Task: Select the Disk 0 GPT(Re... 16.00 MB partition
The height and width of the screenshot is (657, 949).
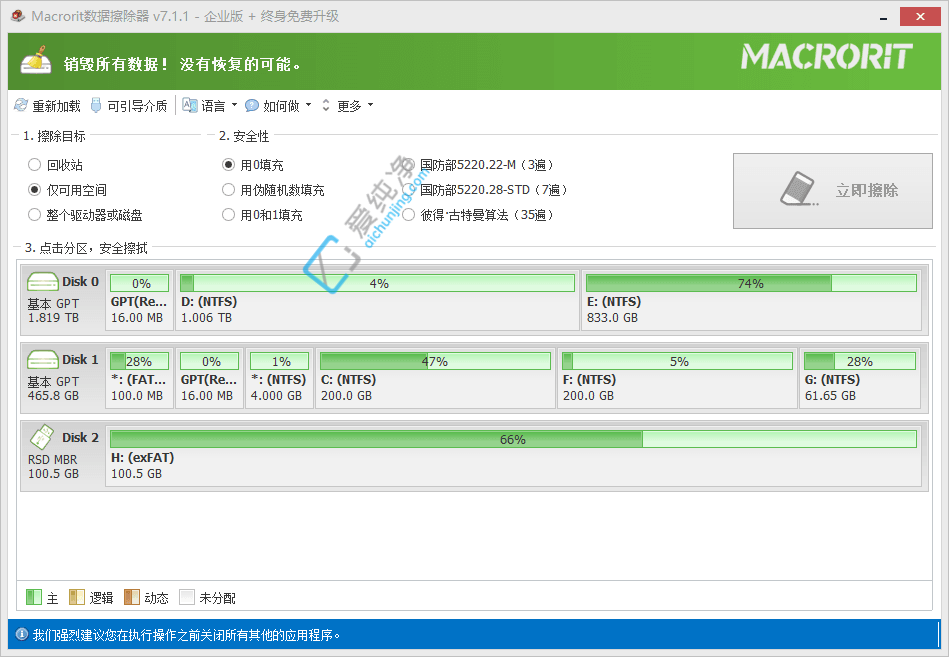Action: 139,300
